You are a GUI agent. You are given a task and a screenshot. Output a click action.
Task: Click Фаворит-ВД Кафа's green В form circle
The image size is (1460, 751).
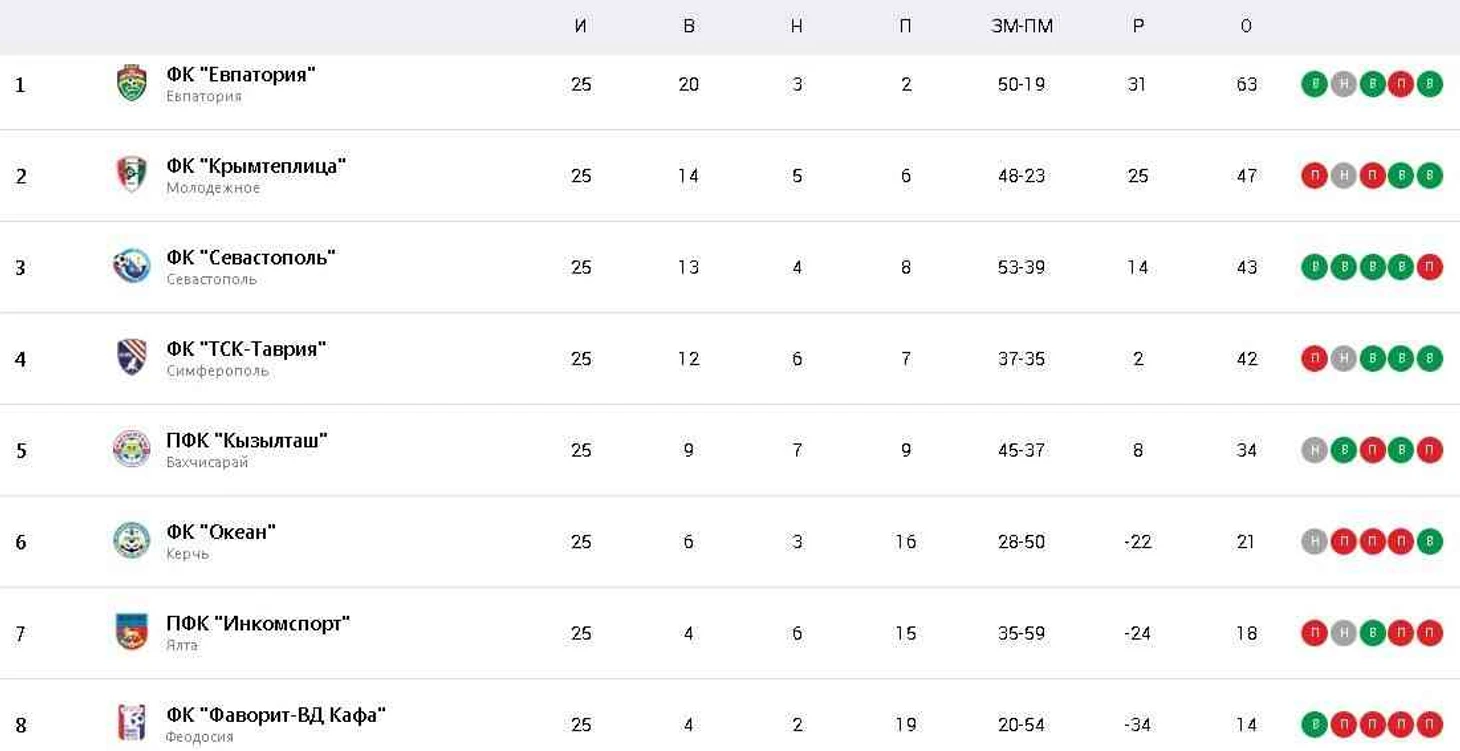pyautogui.click(x=1314, y=724)
